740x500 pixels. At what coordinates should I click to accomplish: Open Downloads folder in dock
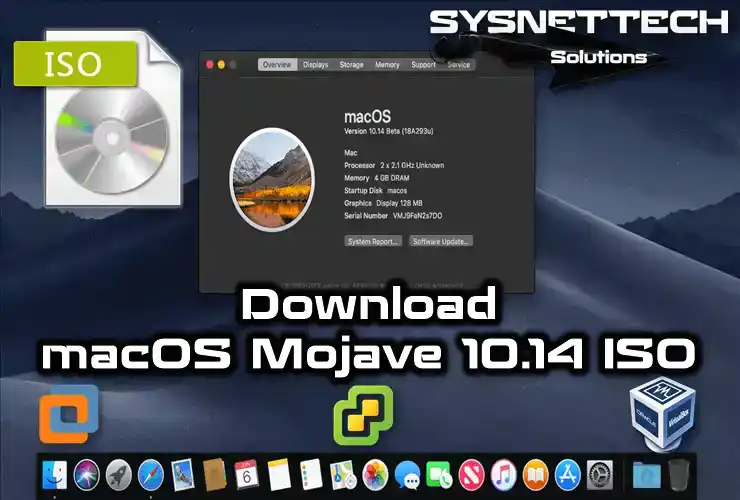pos(647,475)
